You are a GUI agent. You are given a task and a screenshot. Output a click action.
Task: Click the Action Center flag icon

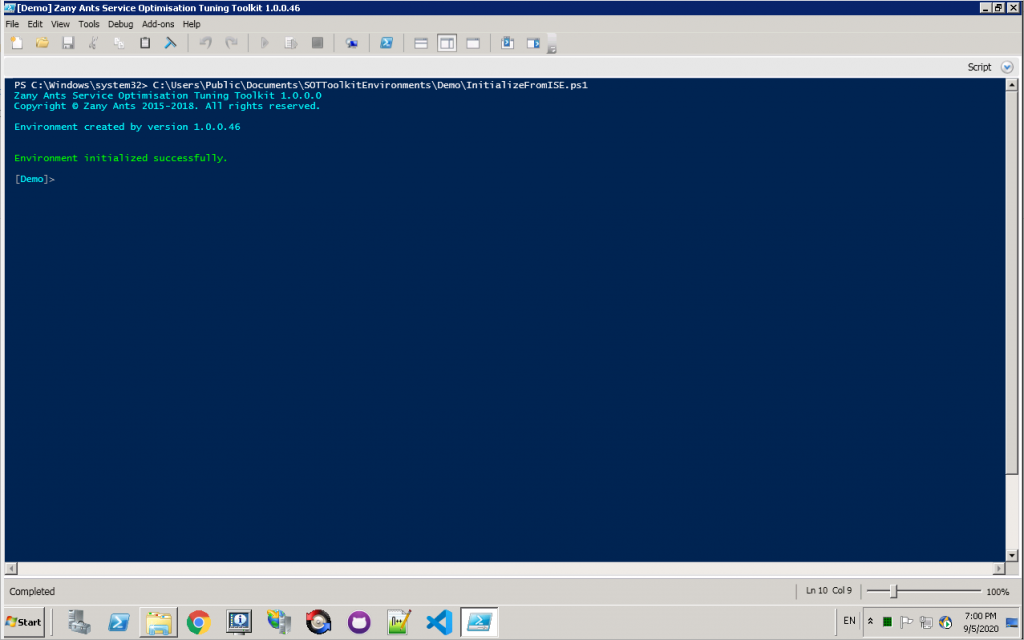(x=906, y=622)
